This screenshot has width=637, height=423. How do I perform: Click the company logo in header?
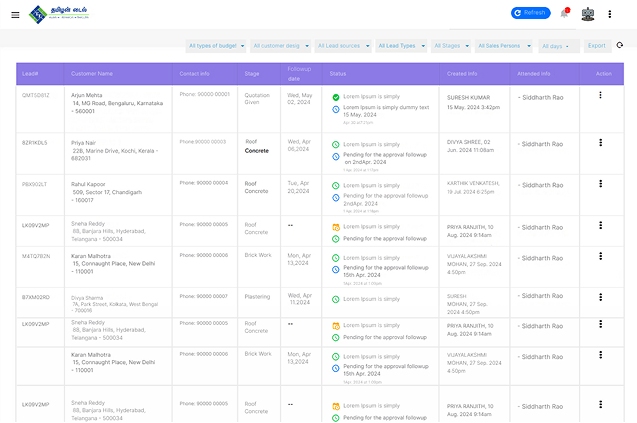pos(53,13)
